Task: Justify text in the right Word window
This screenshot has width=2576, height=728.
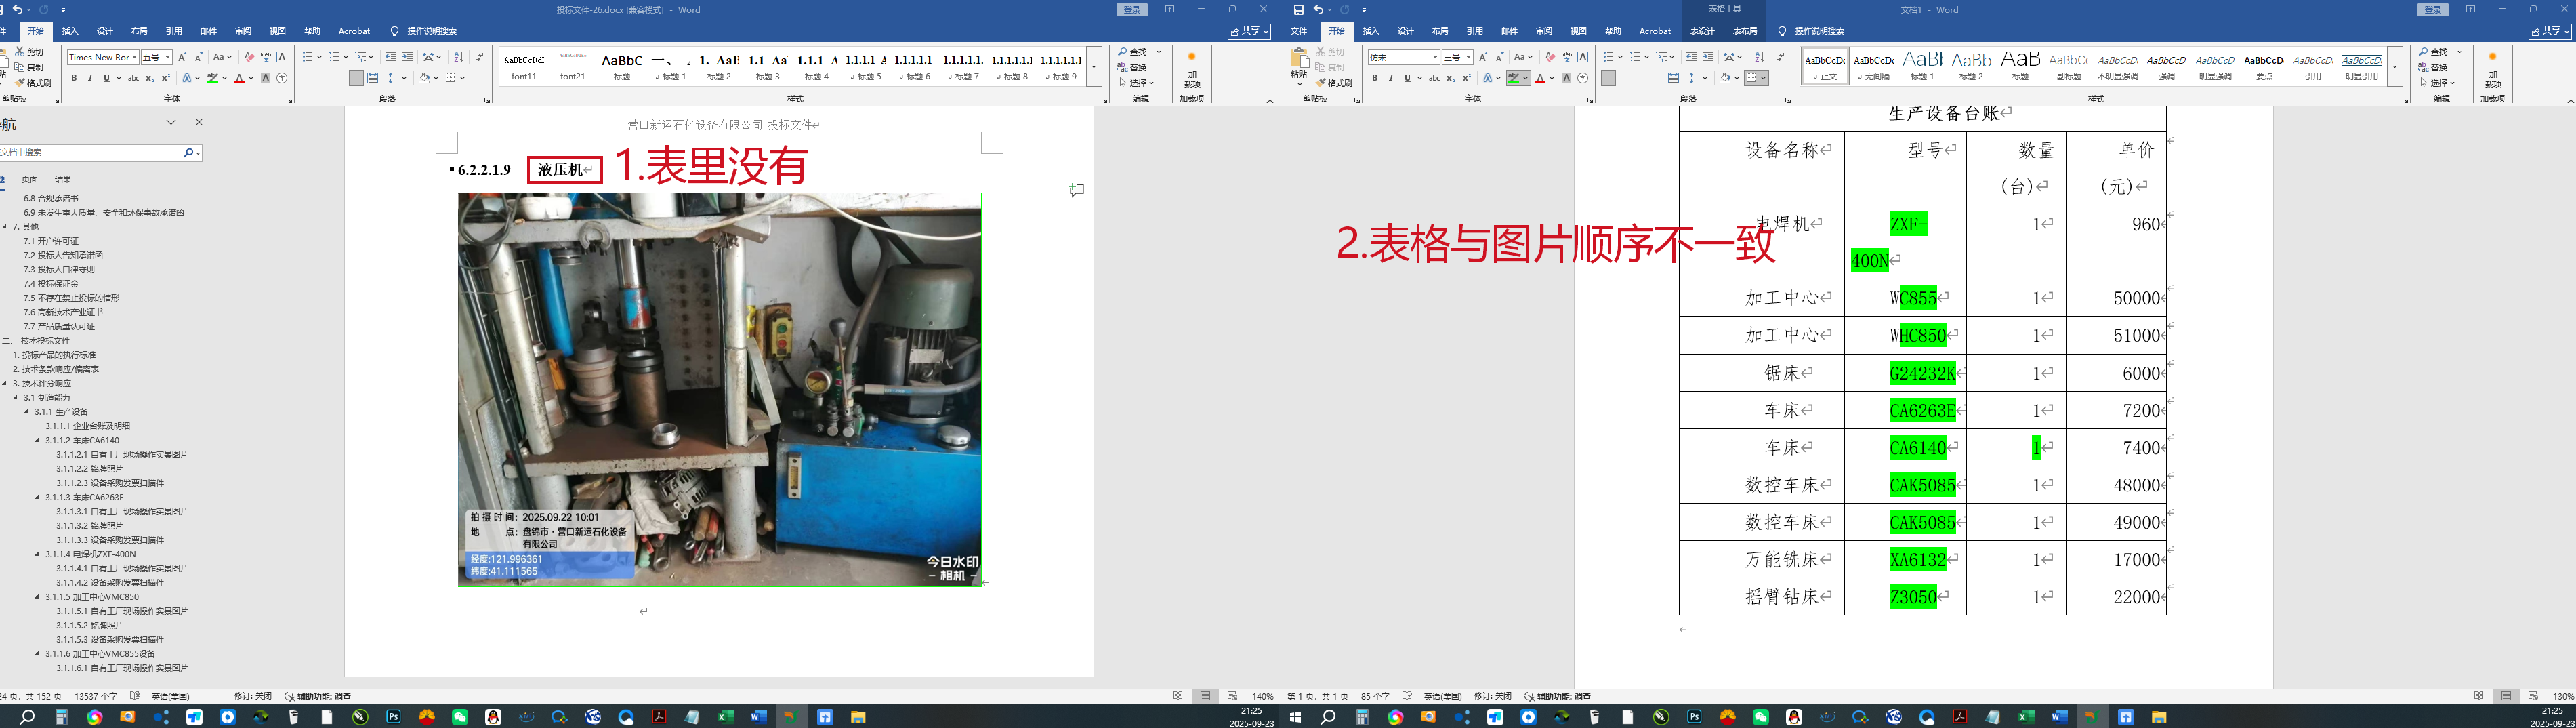Action: 1657,78
